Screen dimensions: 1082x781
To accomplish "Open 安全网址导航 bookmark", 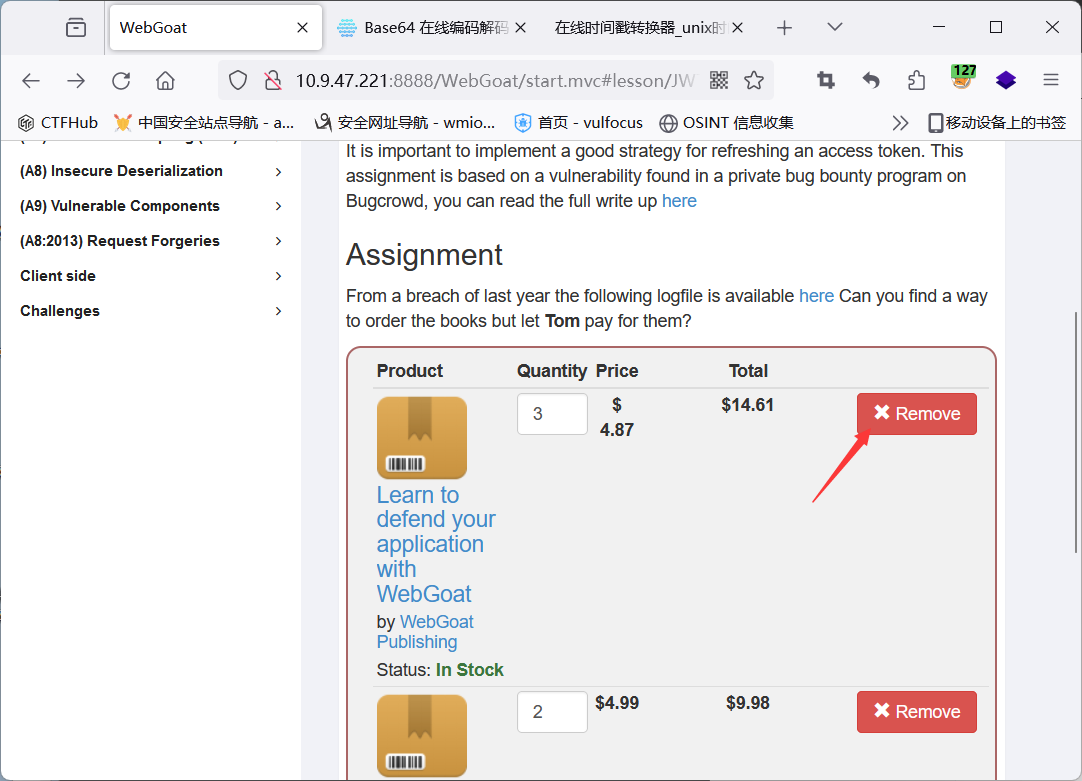I will pos(405,123).
